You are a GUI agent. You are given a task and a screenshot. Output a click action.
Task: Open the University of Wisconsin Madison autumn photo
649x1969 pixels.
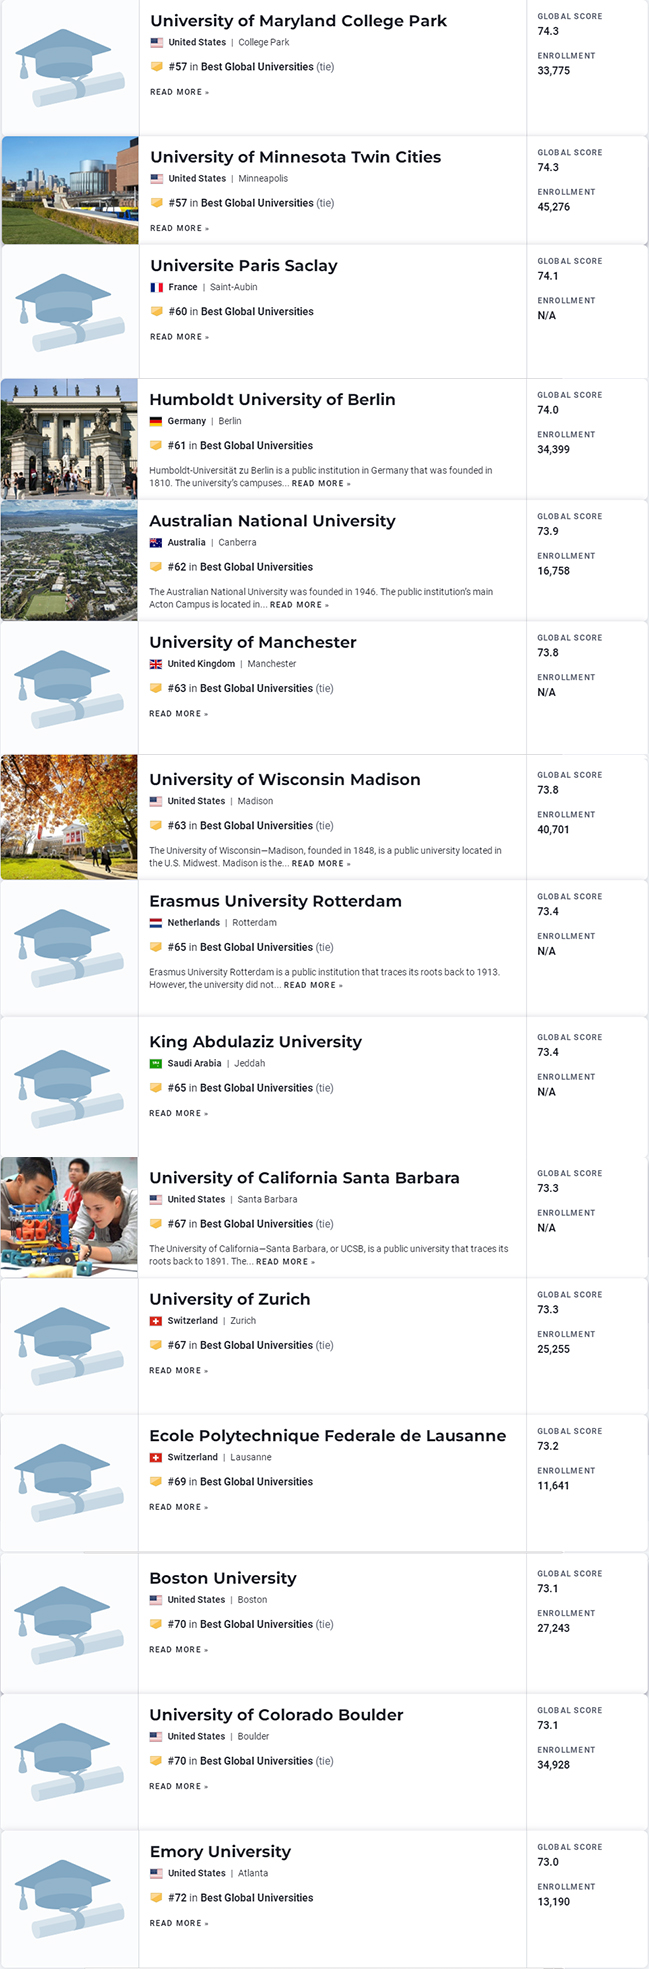click(69, 817)
